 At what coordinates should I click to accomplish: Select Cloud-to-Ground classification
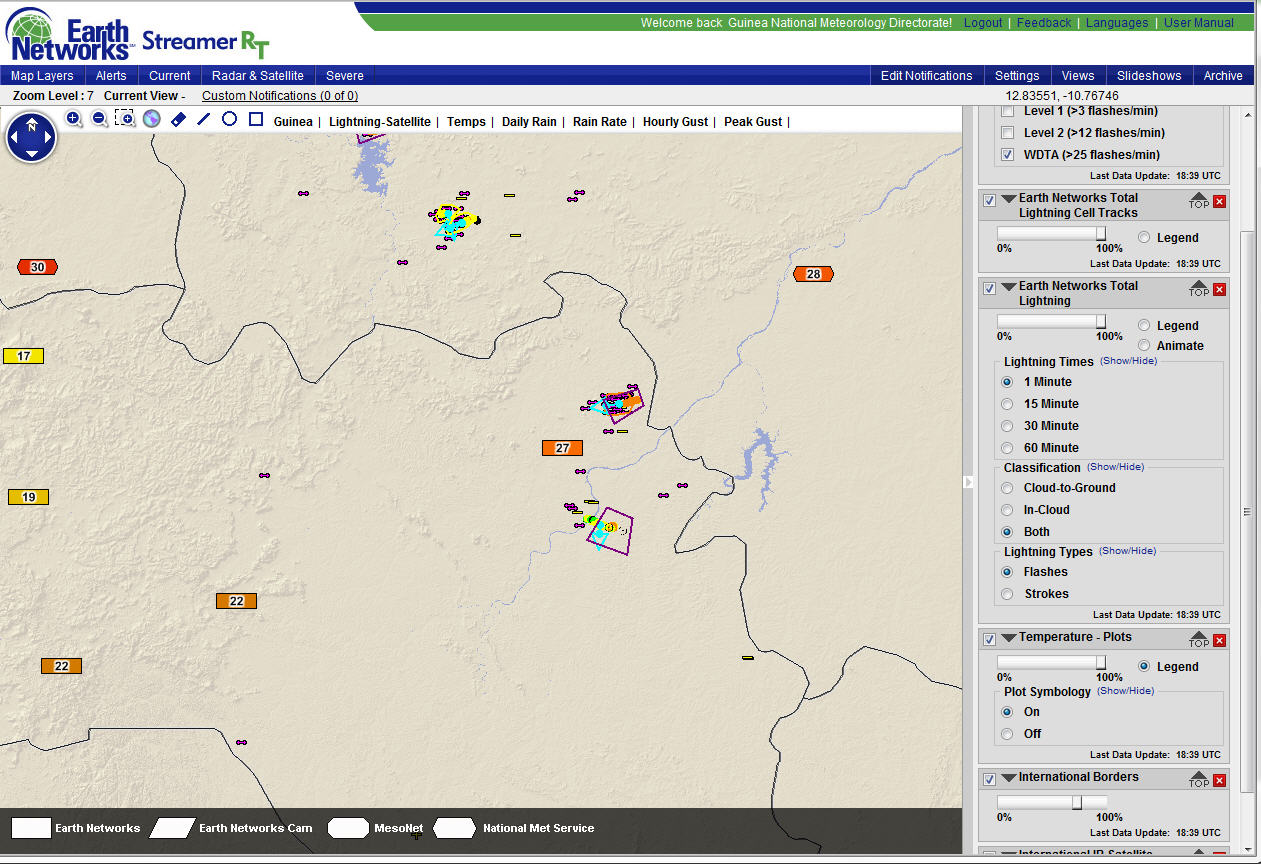tap(1007, 488)
